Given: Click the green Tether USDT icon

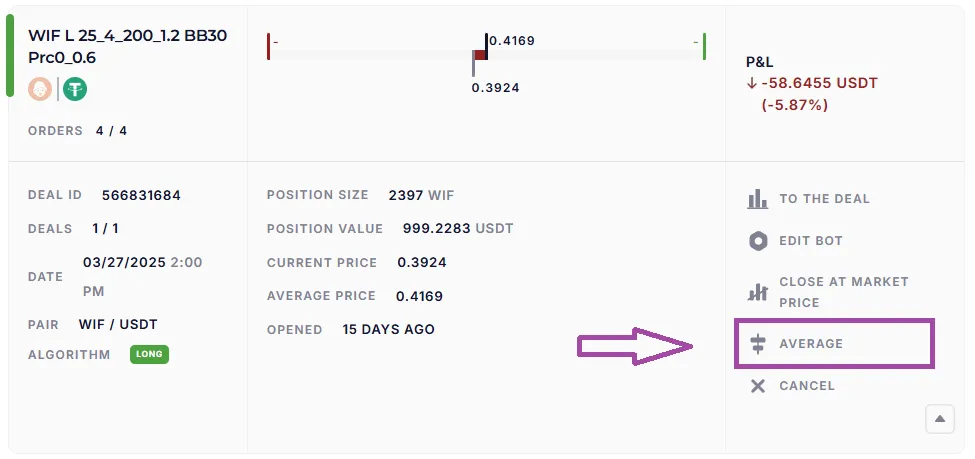Looking at the screenshot, I should (75, 89).
